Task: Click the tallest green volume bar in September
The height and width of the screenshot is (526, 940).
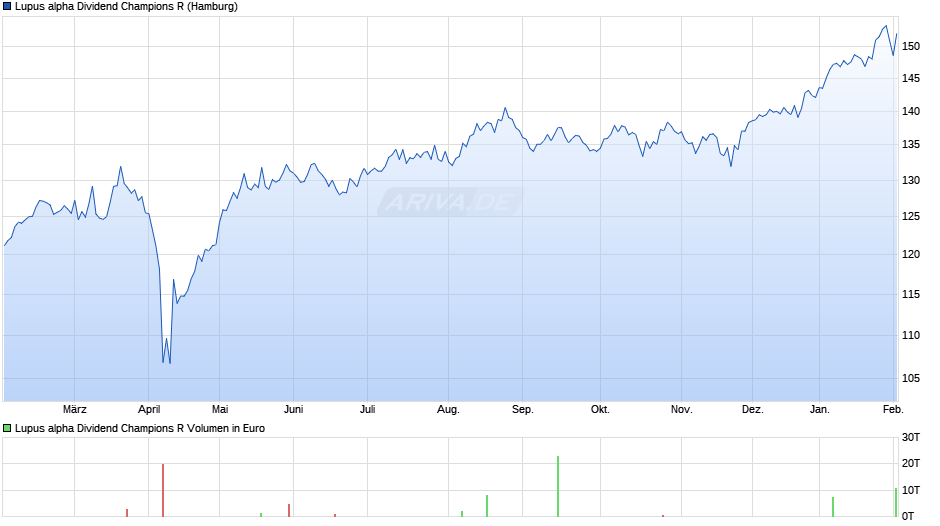Action: click(x=558, y=486)
